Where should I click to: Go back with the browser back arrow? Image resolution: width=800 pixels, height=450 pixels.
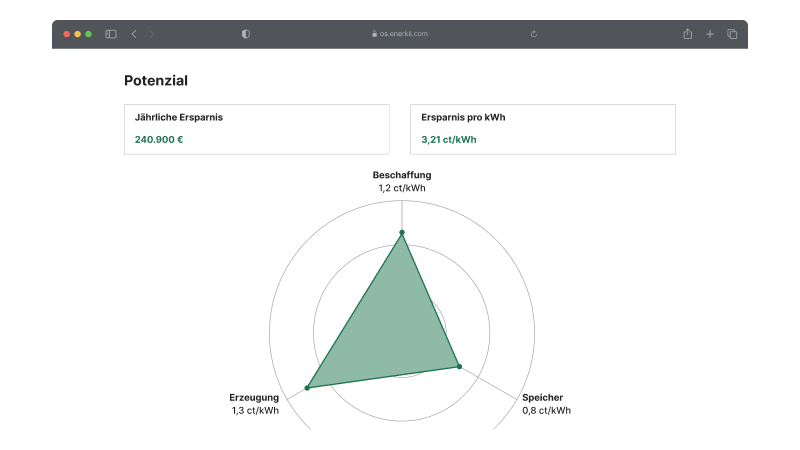[x=134, y=34]
